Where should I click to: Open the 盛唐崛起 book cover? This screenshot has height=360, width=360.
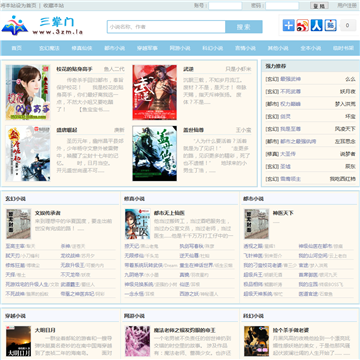28,153
